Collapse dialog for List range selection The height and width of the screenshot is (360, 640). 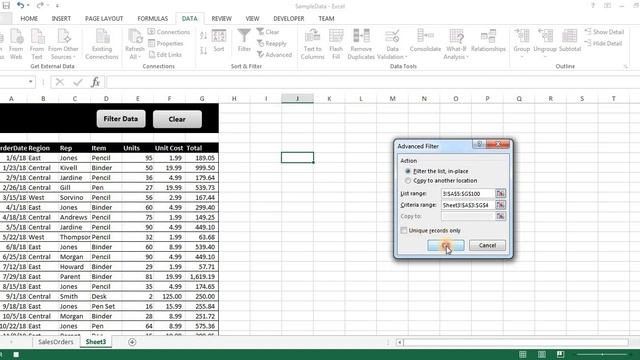coord(500,193)
